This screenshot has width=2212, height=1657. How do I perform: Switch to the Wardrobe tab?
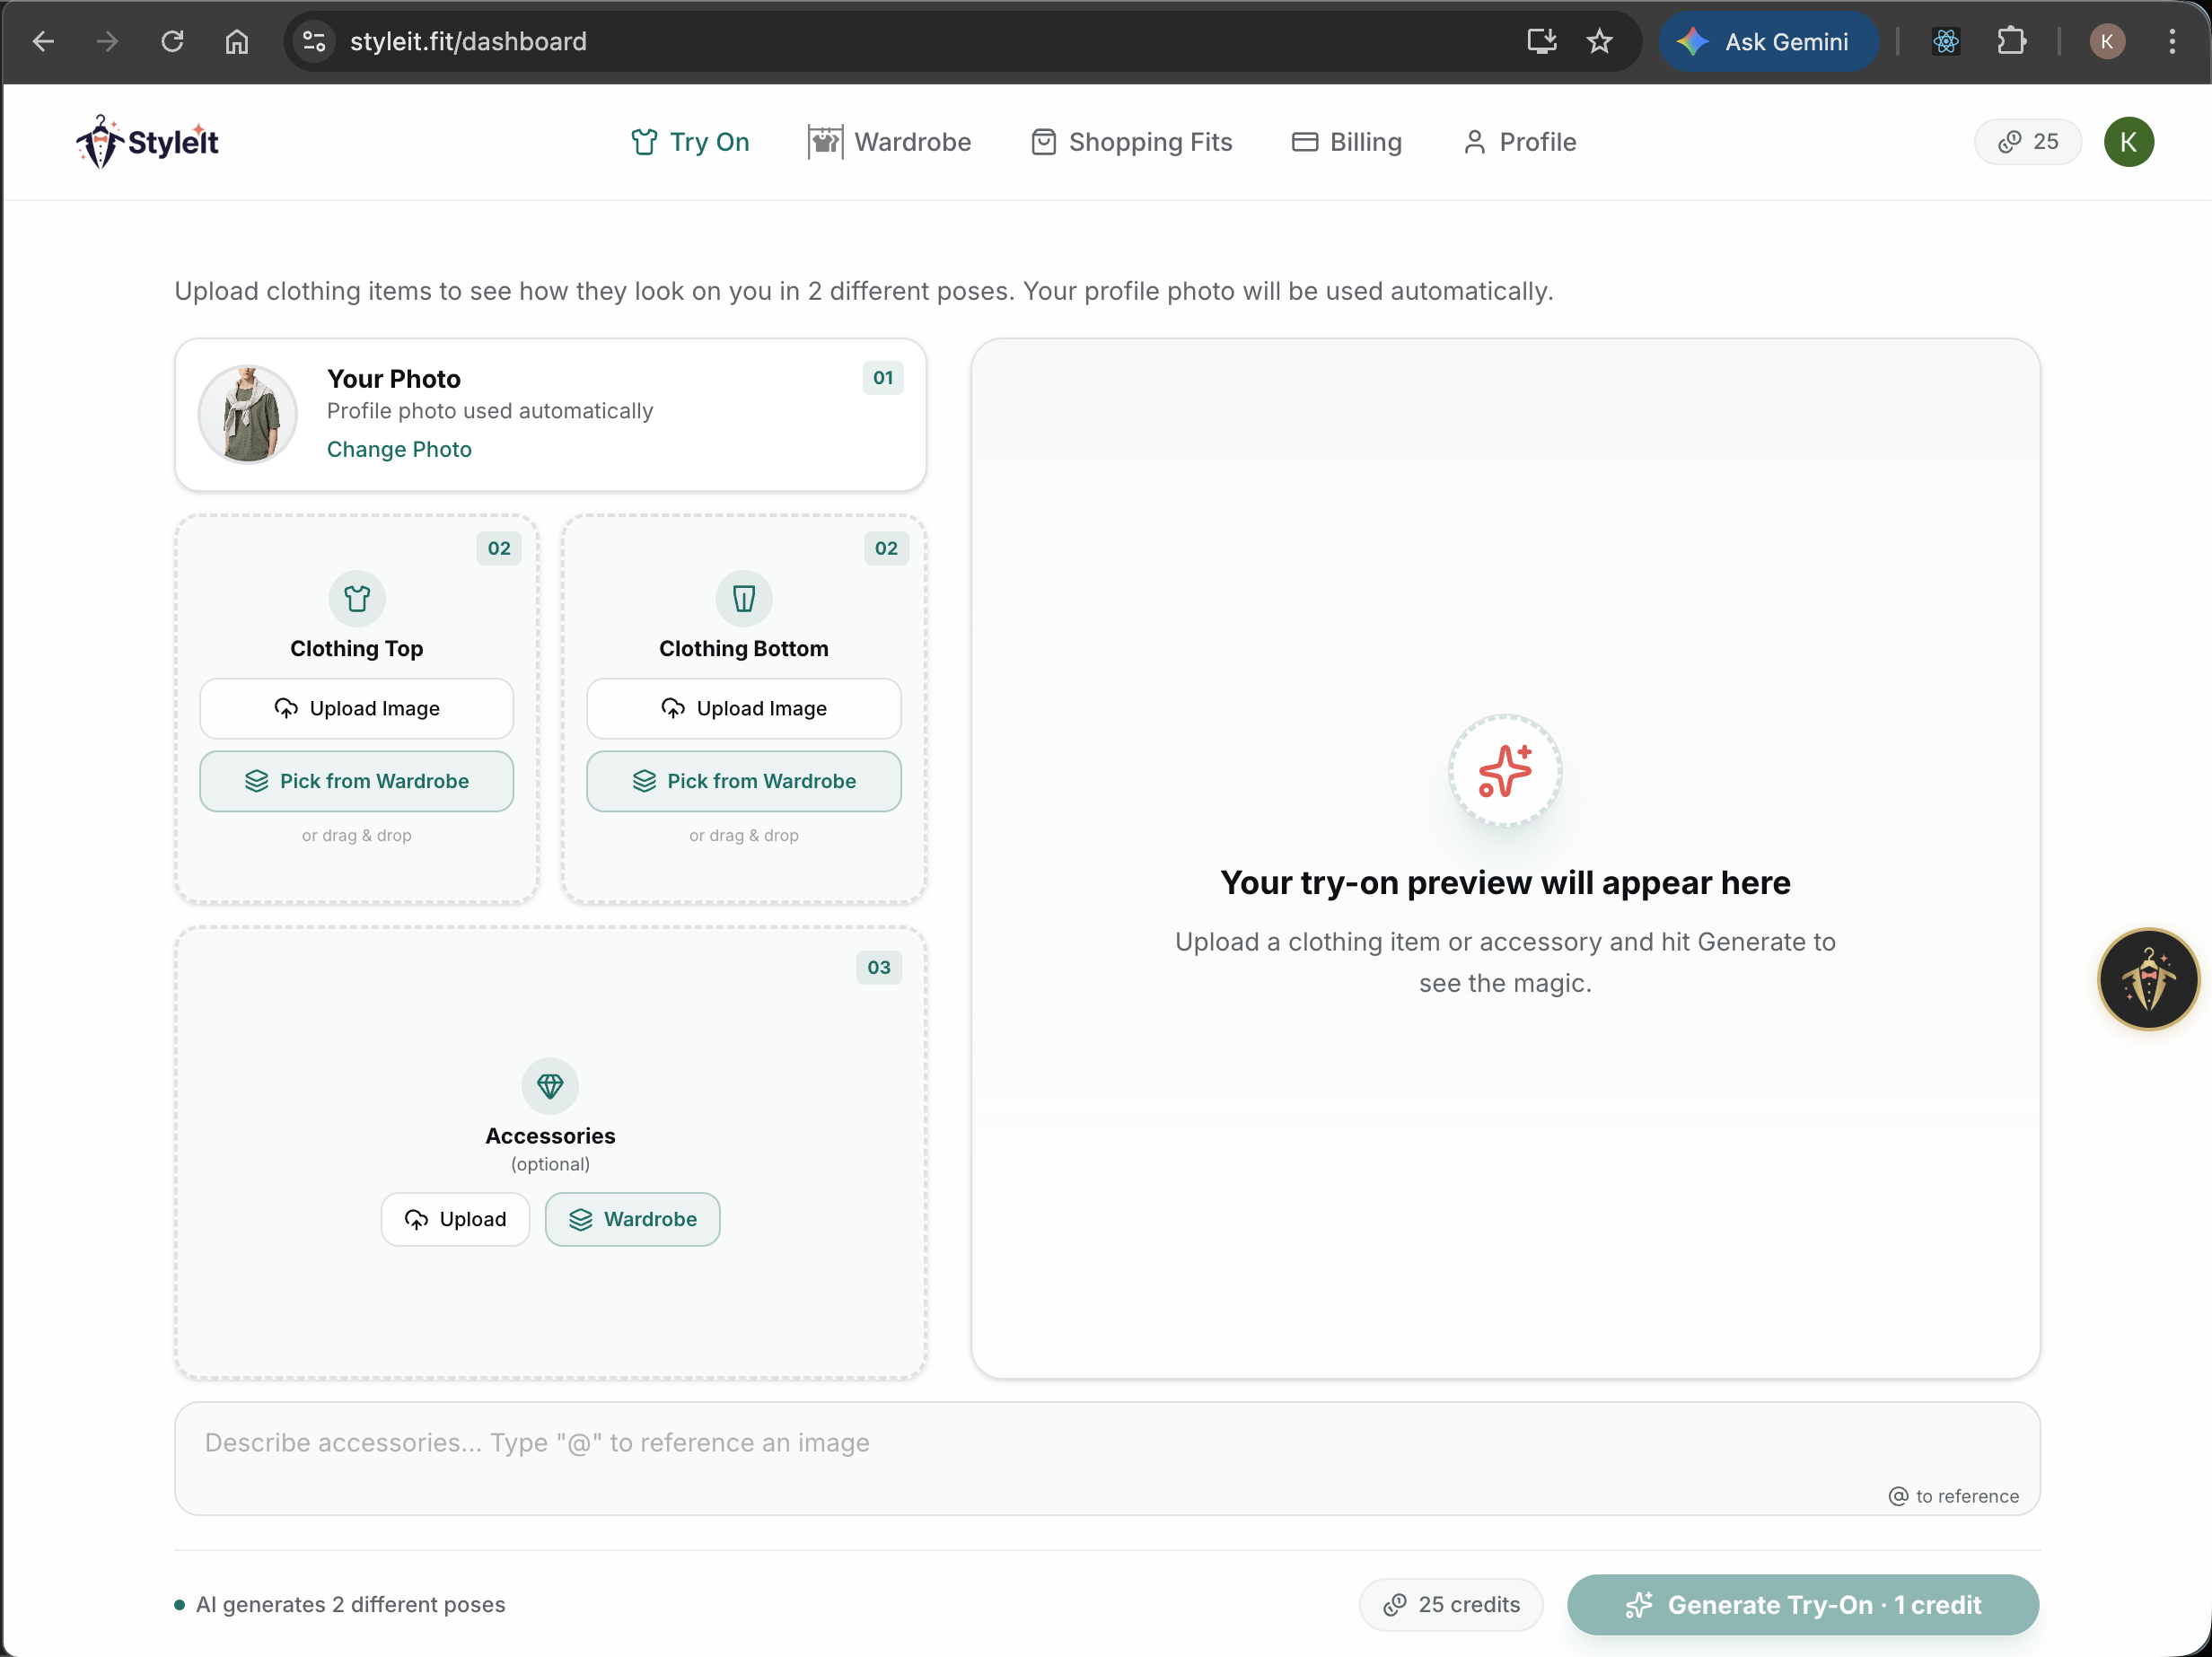890,142
